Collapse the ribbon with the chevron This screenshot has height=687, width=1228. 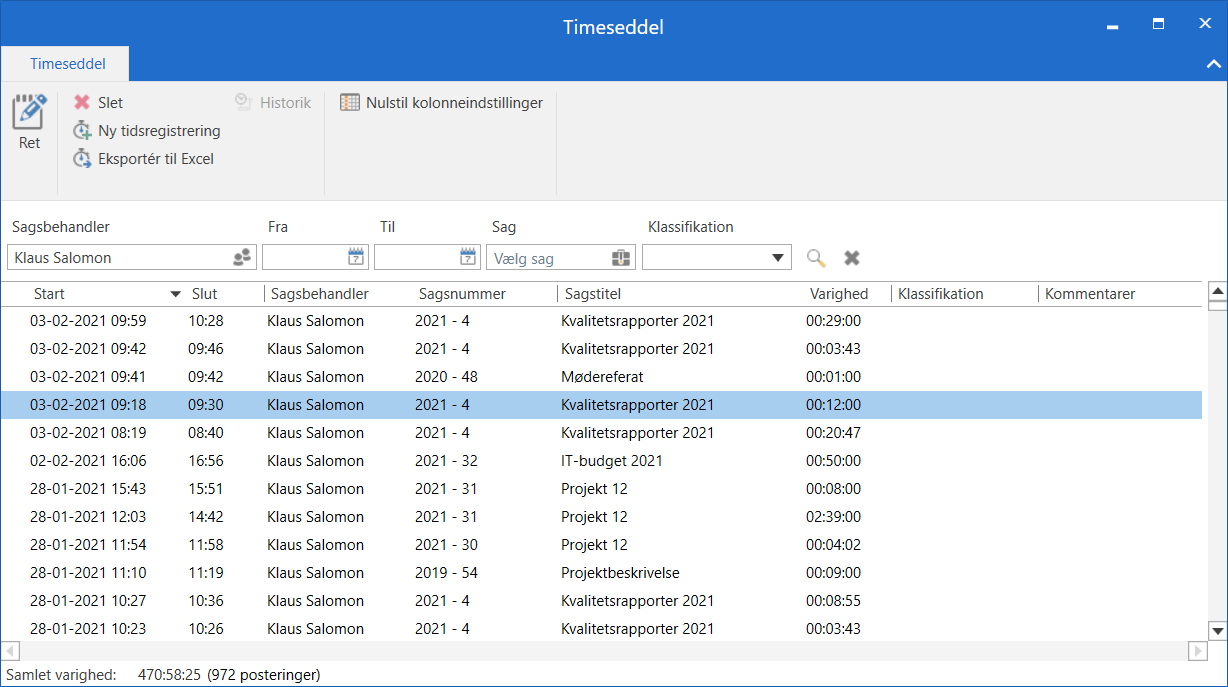1213,64
